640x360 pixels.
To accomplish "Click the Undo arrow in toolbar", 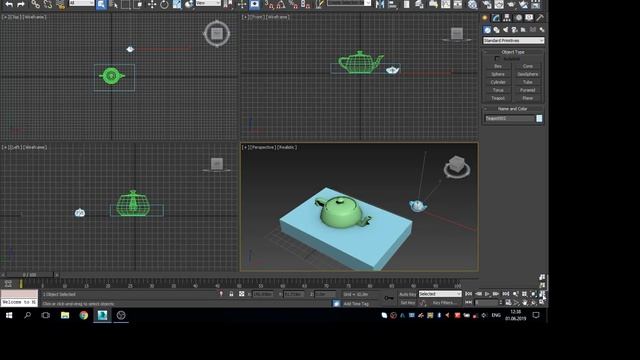I will tap(9, 4).
